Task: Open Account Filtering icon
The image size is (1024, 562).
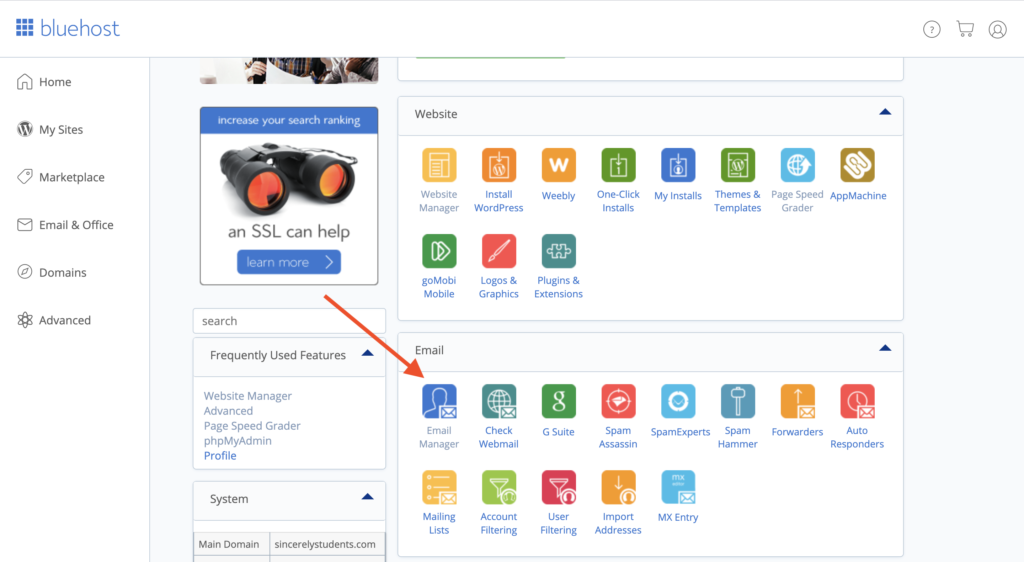Action: (x=498, y=488)
